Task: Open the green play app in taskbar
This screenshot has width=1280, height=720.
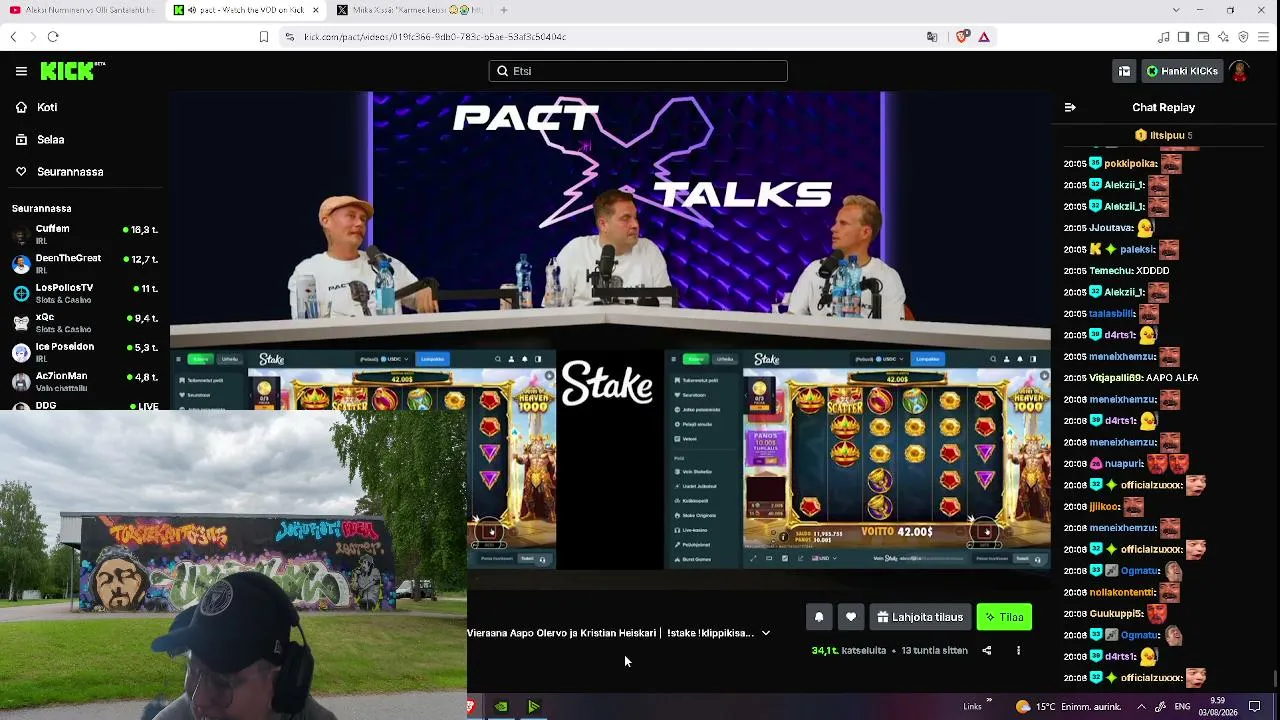Action: click(x=534, y=707)
